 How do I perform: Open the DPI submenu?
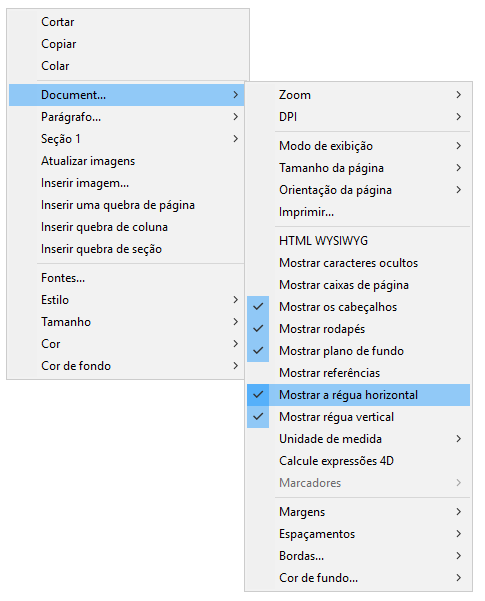[358, 117]
